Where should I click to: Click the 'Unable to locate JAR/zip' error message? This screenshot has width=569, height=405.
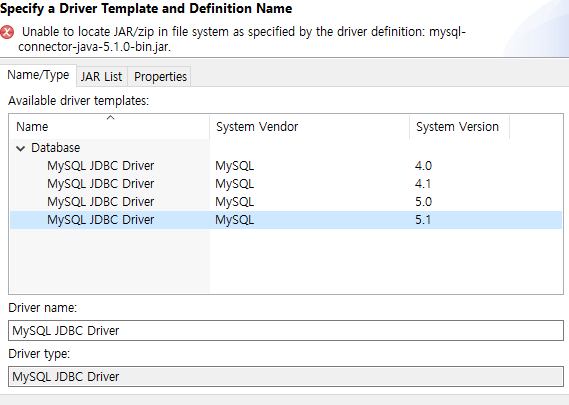[242, 39]
